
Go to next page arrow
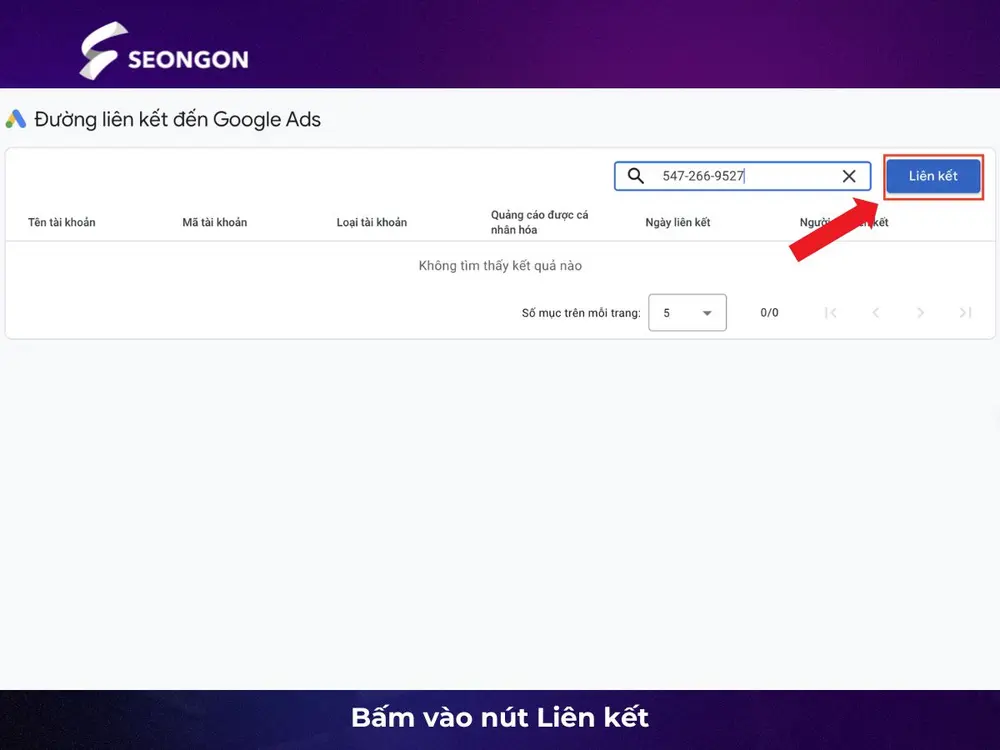[920, 312]
